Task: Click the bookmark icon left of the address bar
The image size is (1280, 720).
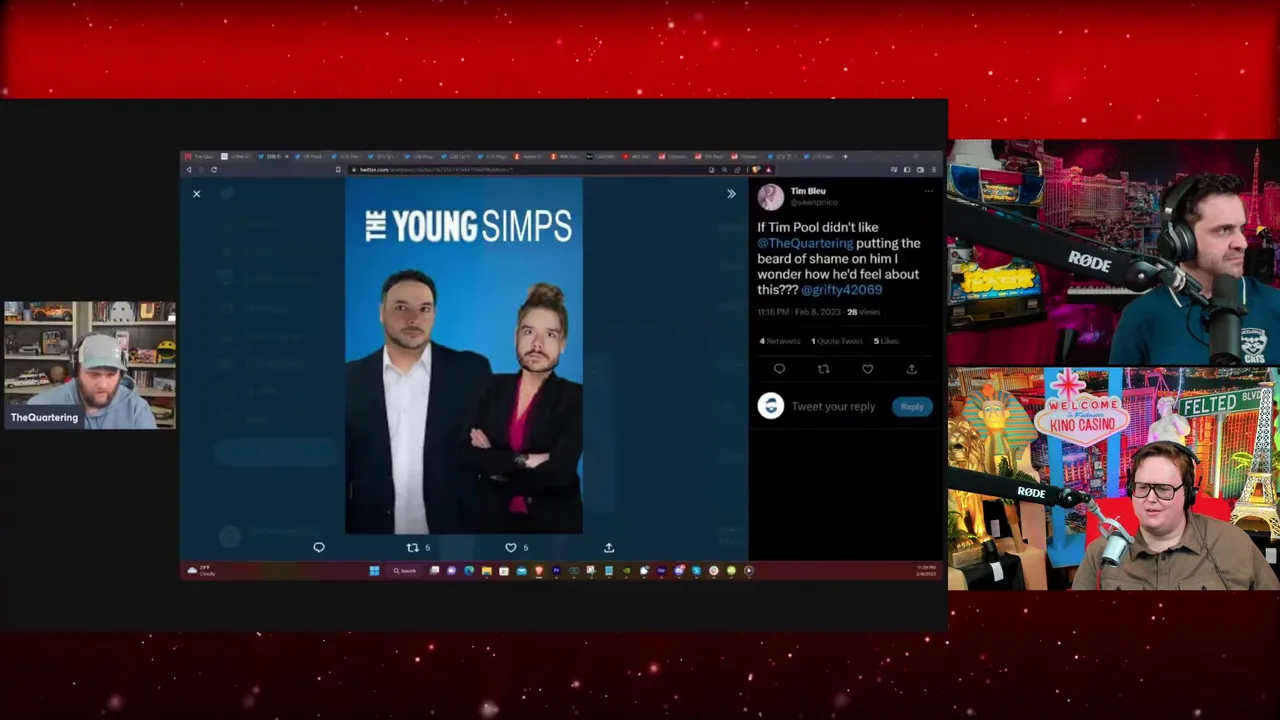Action: [x=338, y=170]
